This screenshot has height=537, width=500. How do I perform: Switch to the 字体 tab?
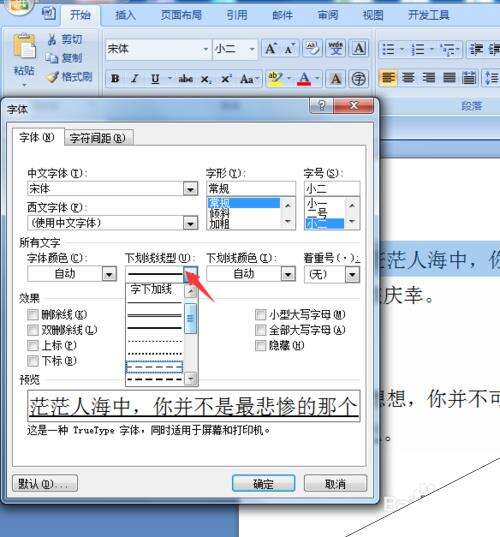coord(37,137)
